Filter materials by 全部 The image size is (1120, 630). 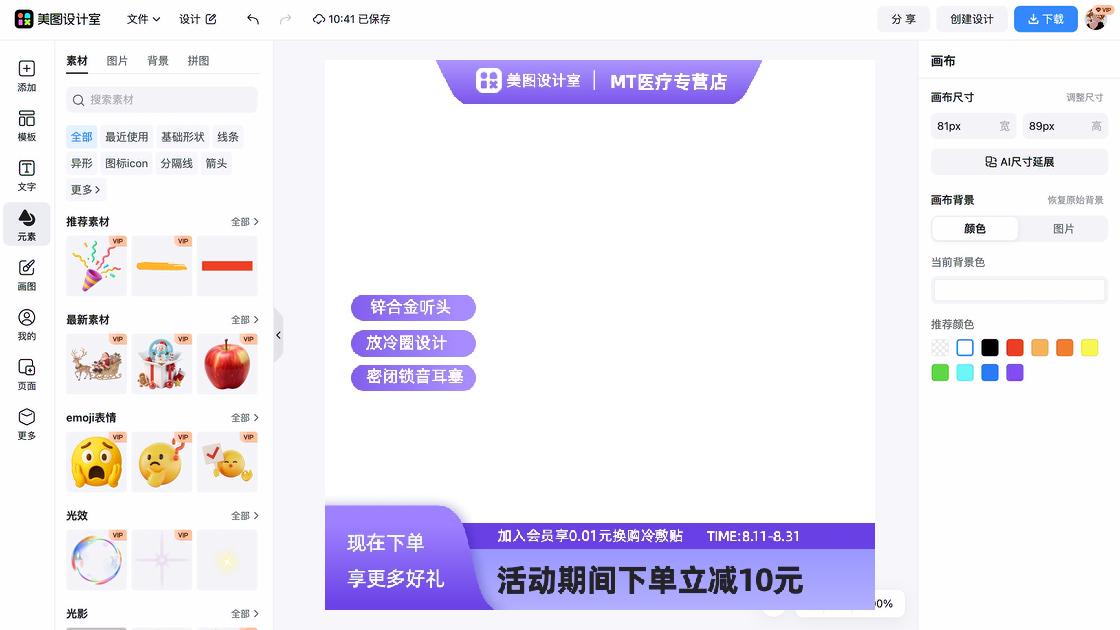(81, 136)
